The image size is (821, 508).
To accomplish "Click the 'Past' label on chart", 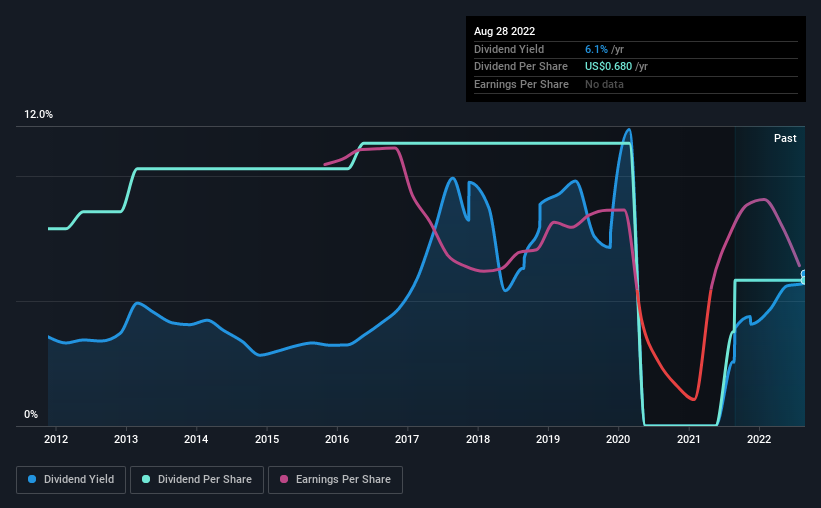I will pos(785,138).
